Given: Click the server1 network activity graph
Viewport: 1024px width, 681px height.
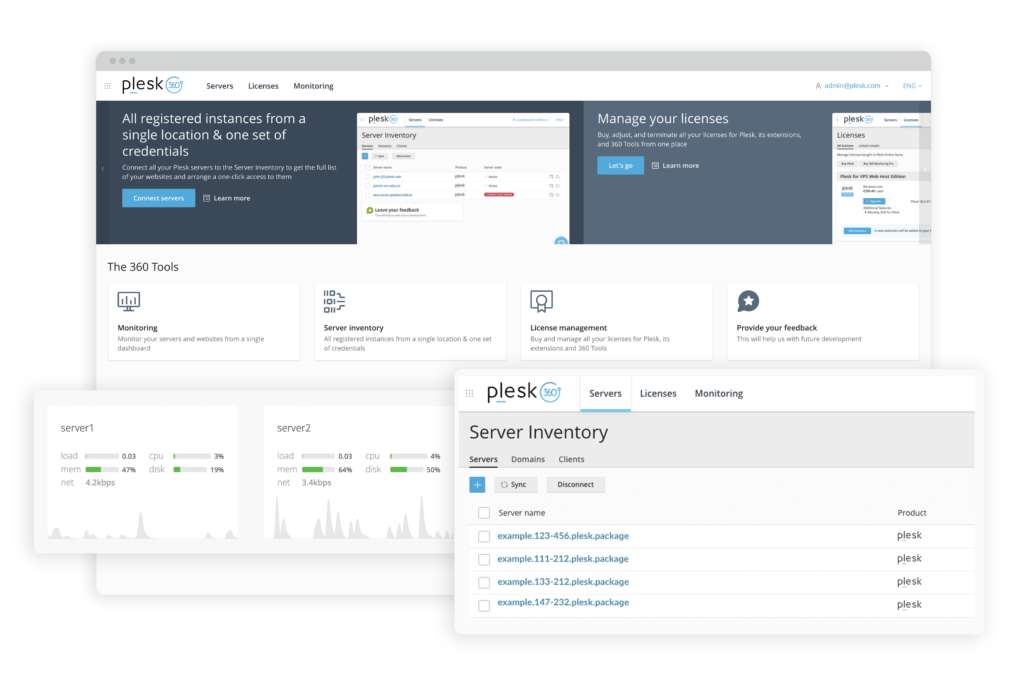Looking at the screenshot, I should (142, 524).
